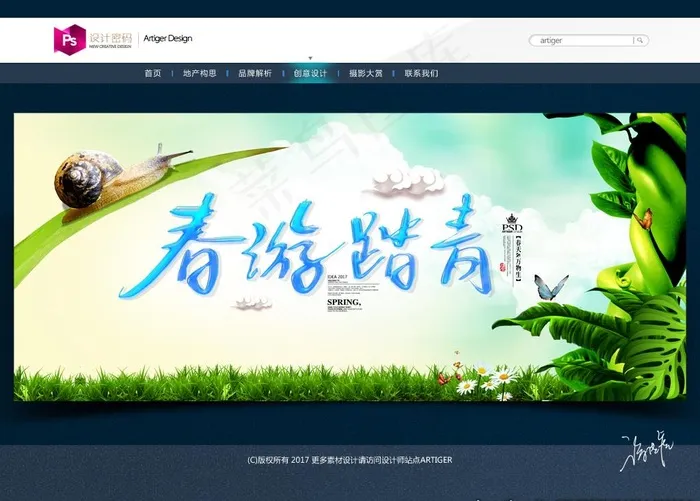The width and height of the screenshot is (700, 501).
Task: Click the pink Ps logo icon
Action: click(x=69, y=39)
